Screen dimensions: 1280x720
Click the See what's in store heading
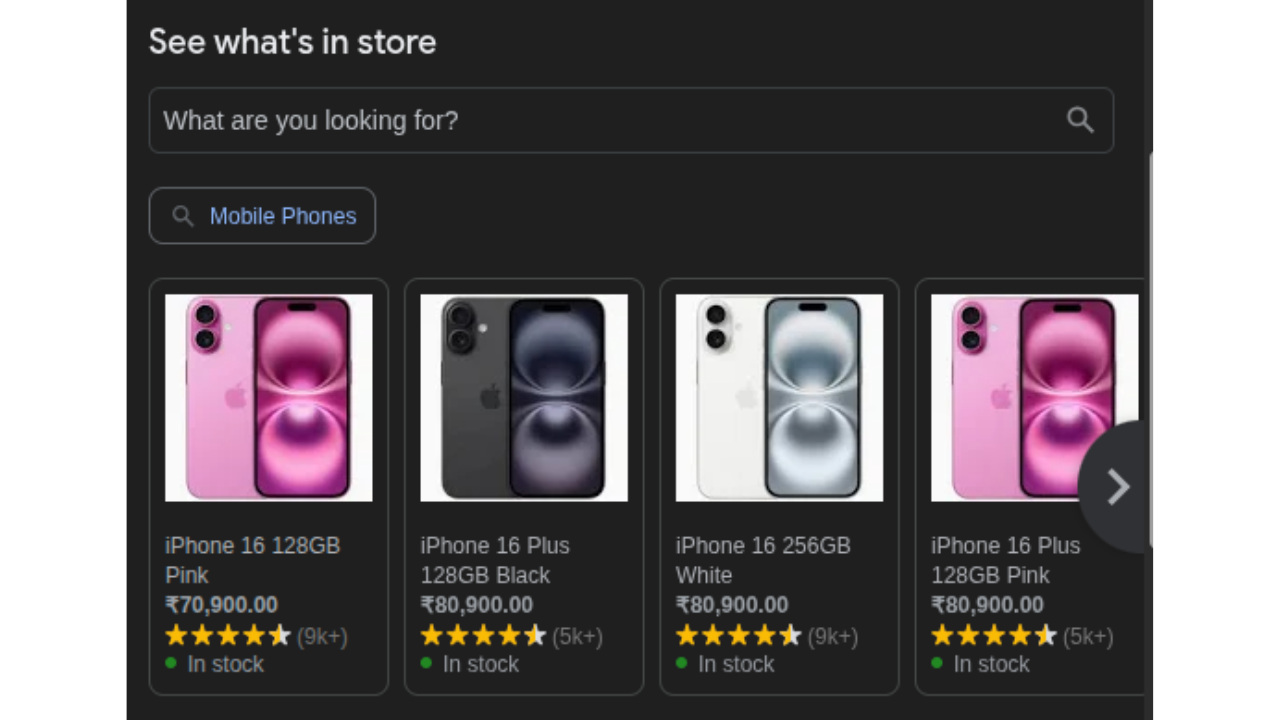(x=292, y=42)
